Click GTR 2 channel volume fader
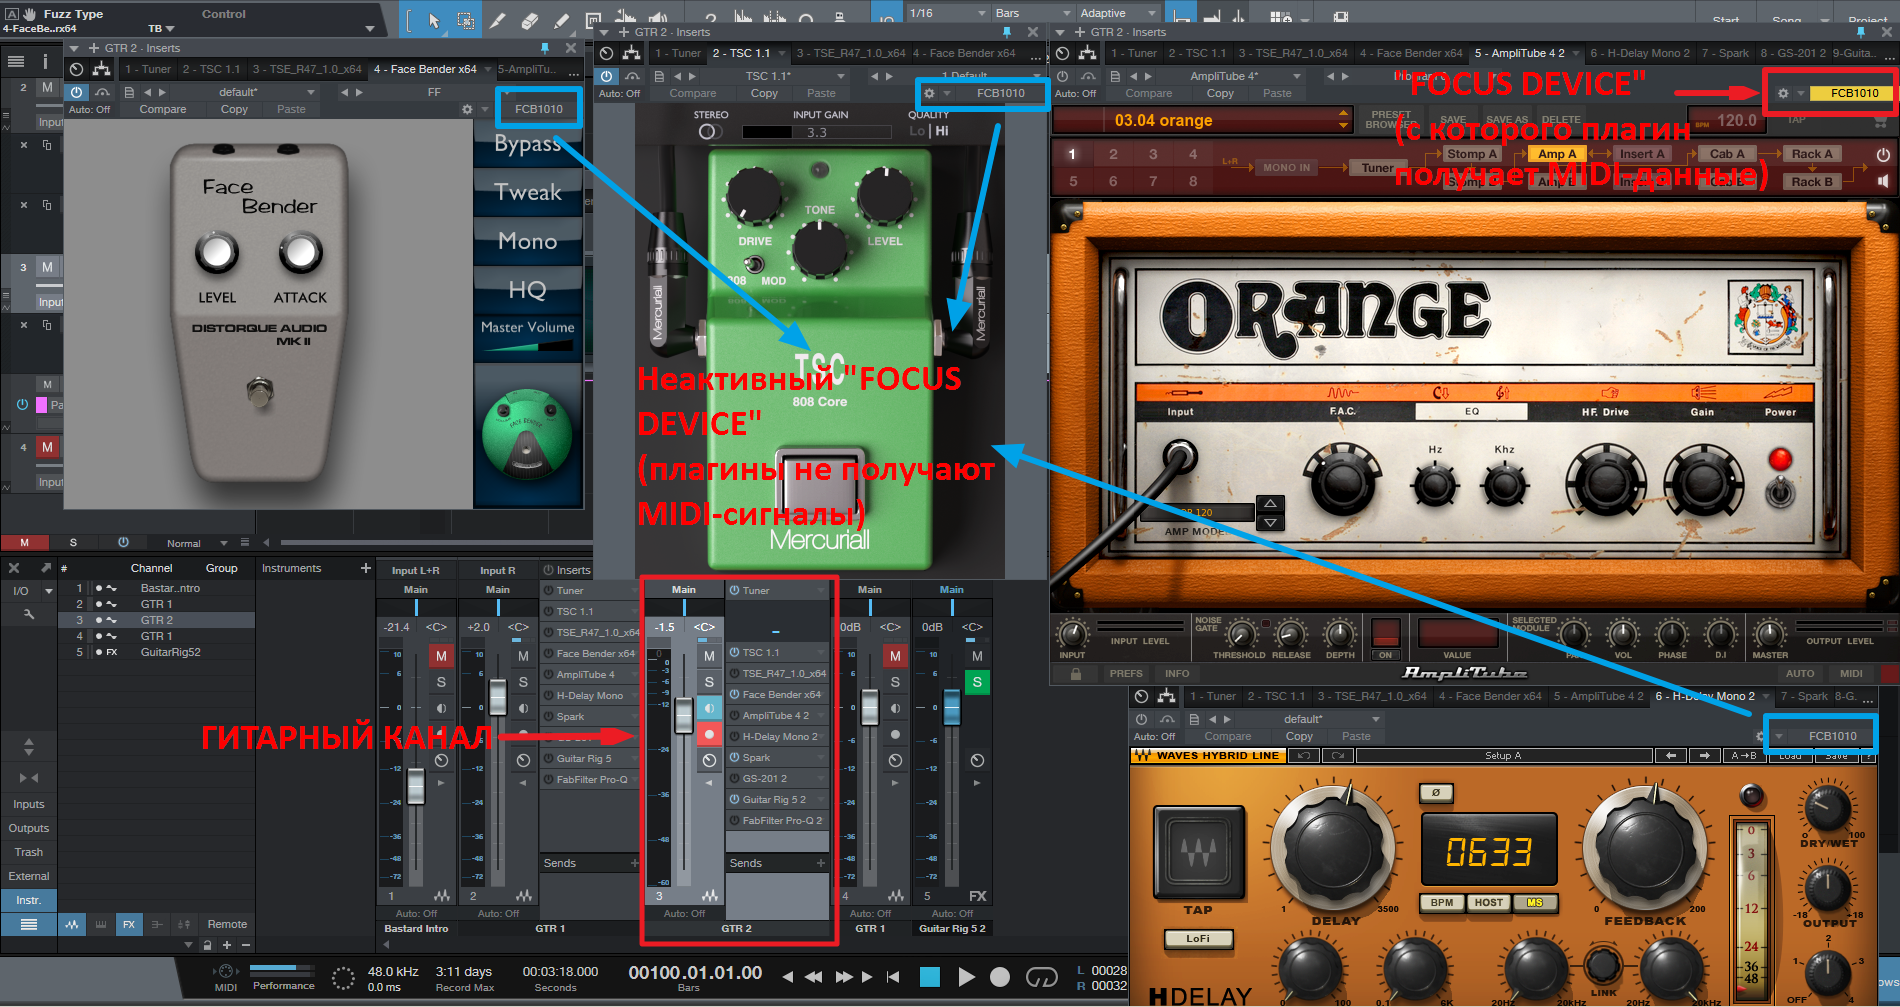Screen dimensions: 1900x1007 click(x=684, y=714)
